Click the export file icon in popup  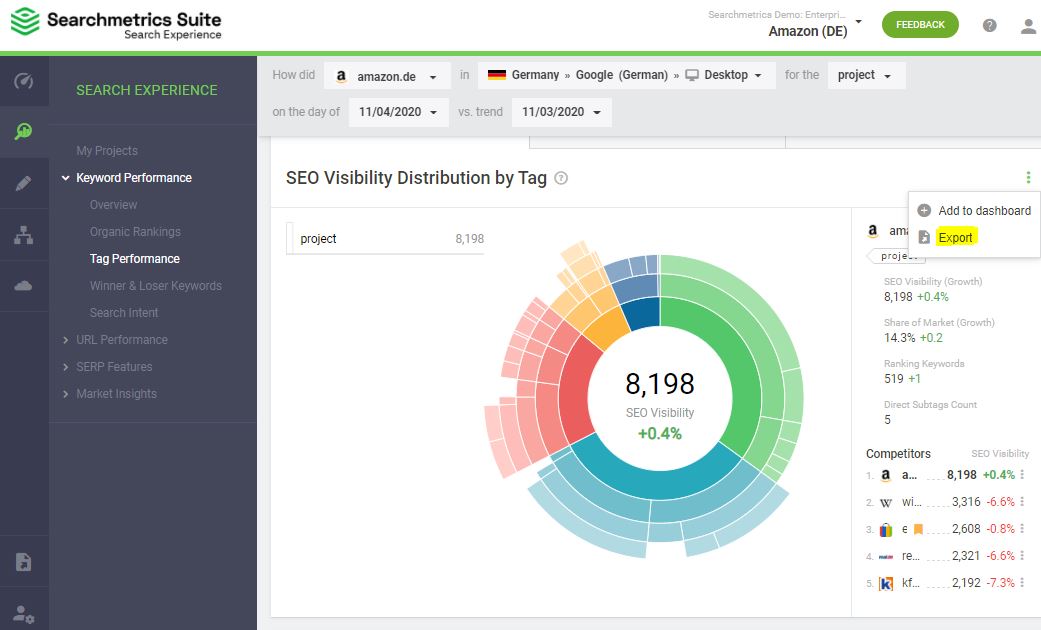(x=923, y=237)
